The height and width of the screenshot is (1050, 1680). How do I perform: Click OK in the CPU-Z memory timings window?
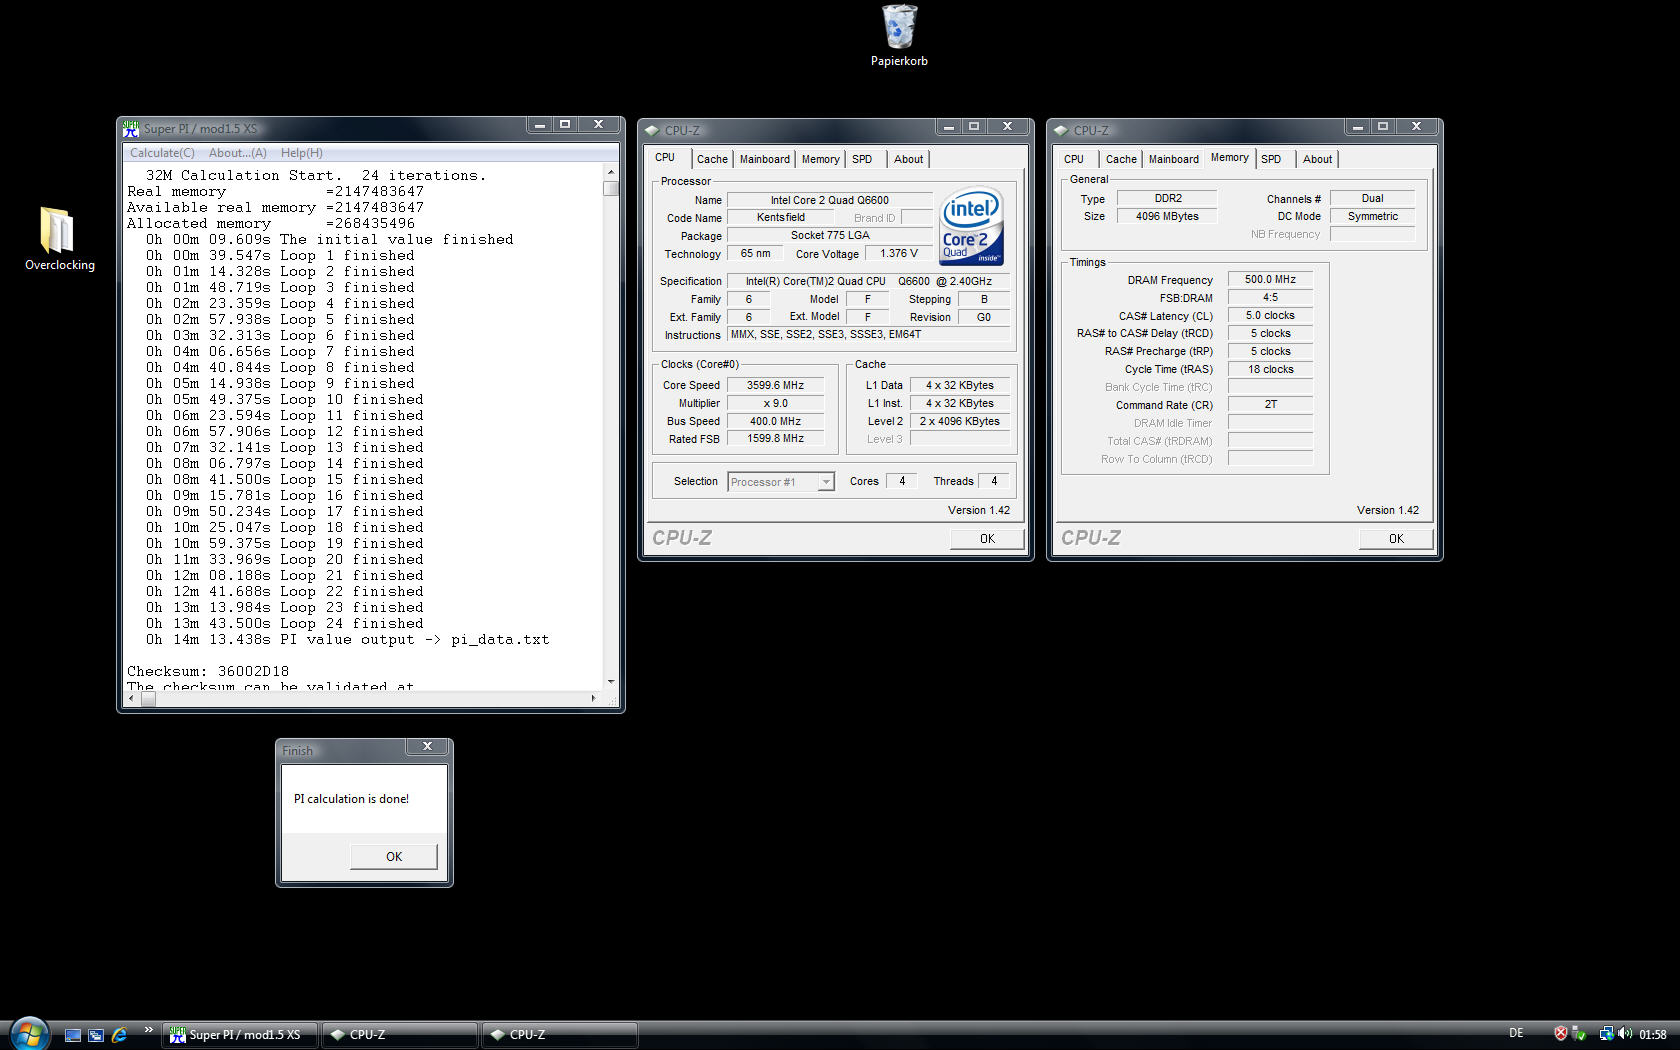(1396, 539)
